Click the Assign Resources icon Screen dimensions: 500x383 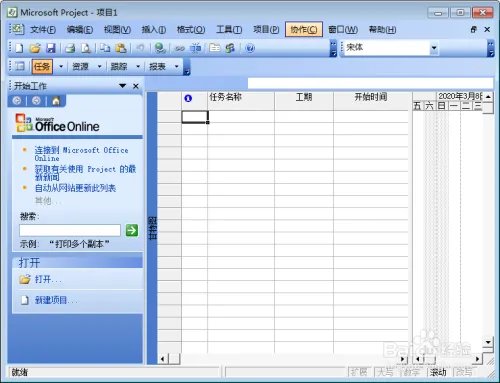(x=230, y=48)
